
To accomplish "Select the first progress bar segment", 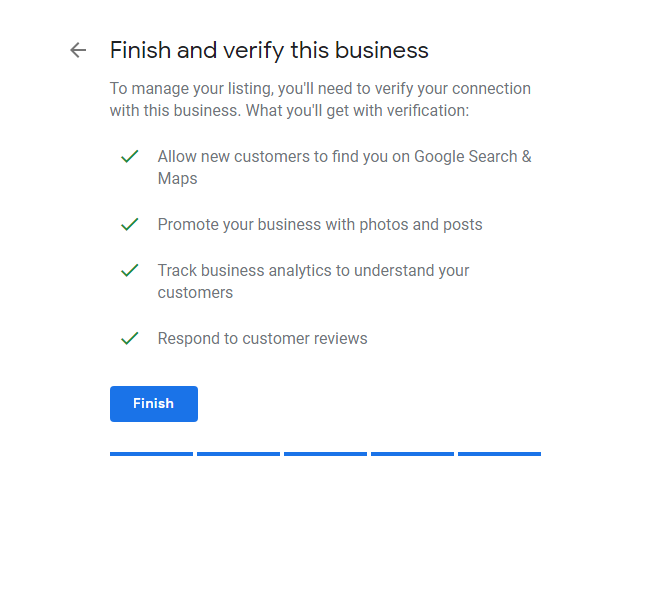I will pos(151,454).
